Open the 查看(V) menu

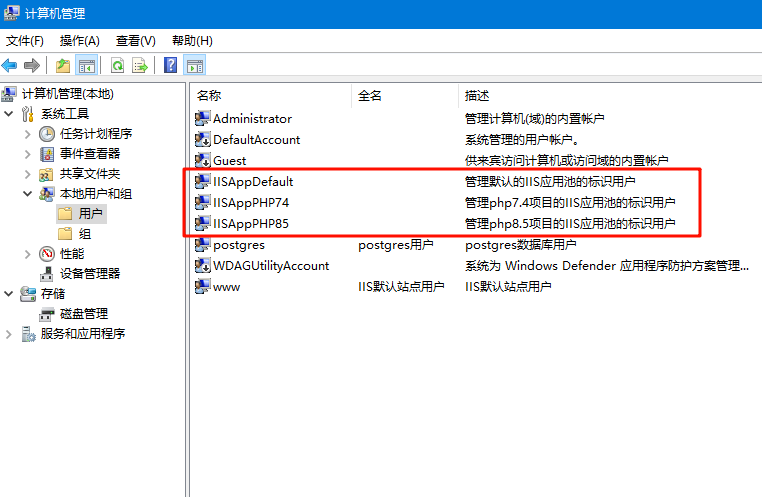[x=135, y=41]
